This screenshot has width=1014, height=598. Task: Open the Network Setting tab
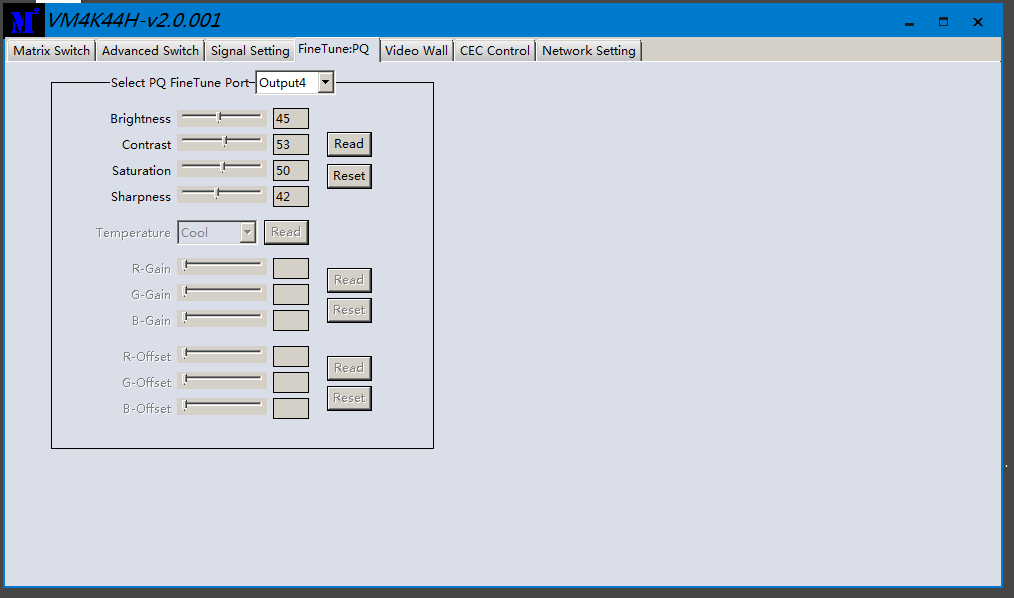[588, 51]
